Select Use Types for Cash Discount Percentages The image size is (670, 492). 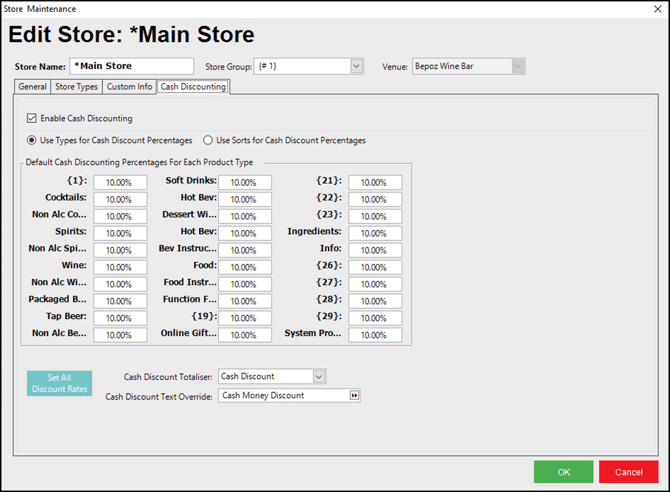(x=32, y=141)
